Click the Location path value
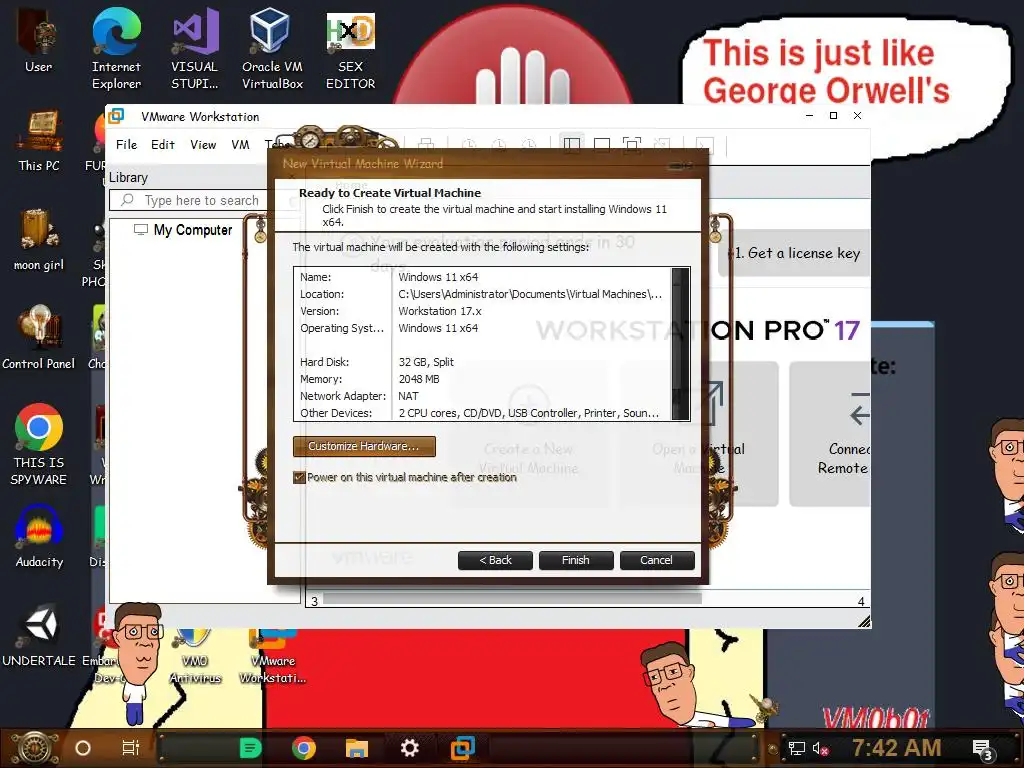This screenshot has width=1024, height=768. pyautogui.click(x=530, y=294)
